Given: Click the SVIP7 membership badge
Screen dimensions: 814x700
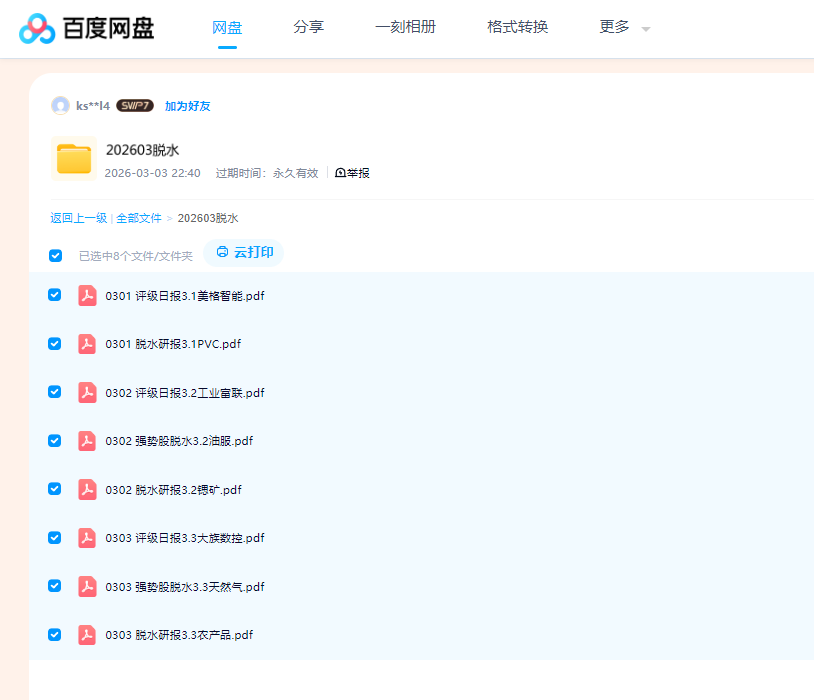Looking at the screenshot, I should click(135, 105).
